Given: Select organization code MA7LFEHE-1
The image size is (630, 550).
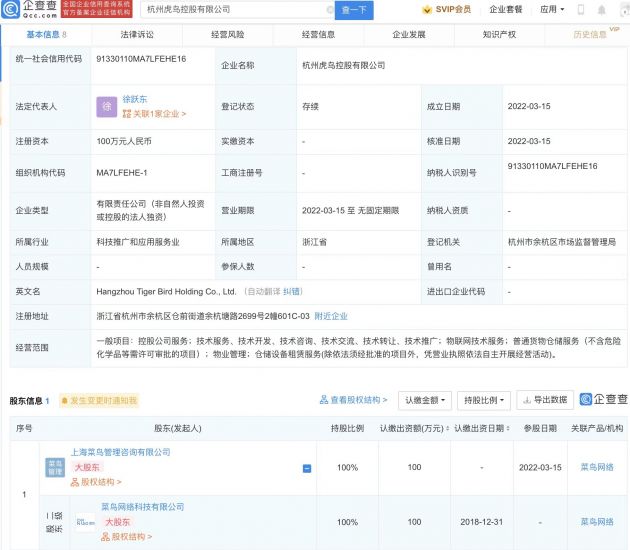Looking at the screenshot, I should click(122, 173).
